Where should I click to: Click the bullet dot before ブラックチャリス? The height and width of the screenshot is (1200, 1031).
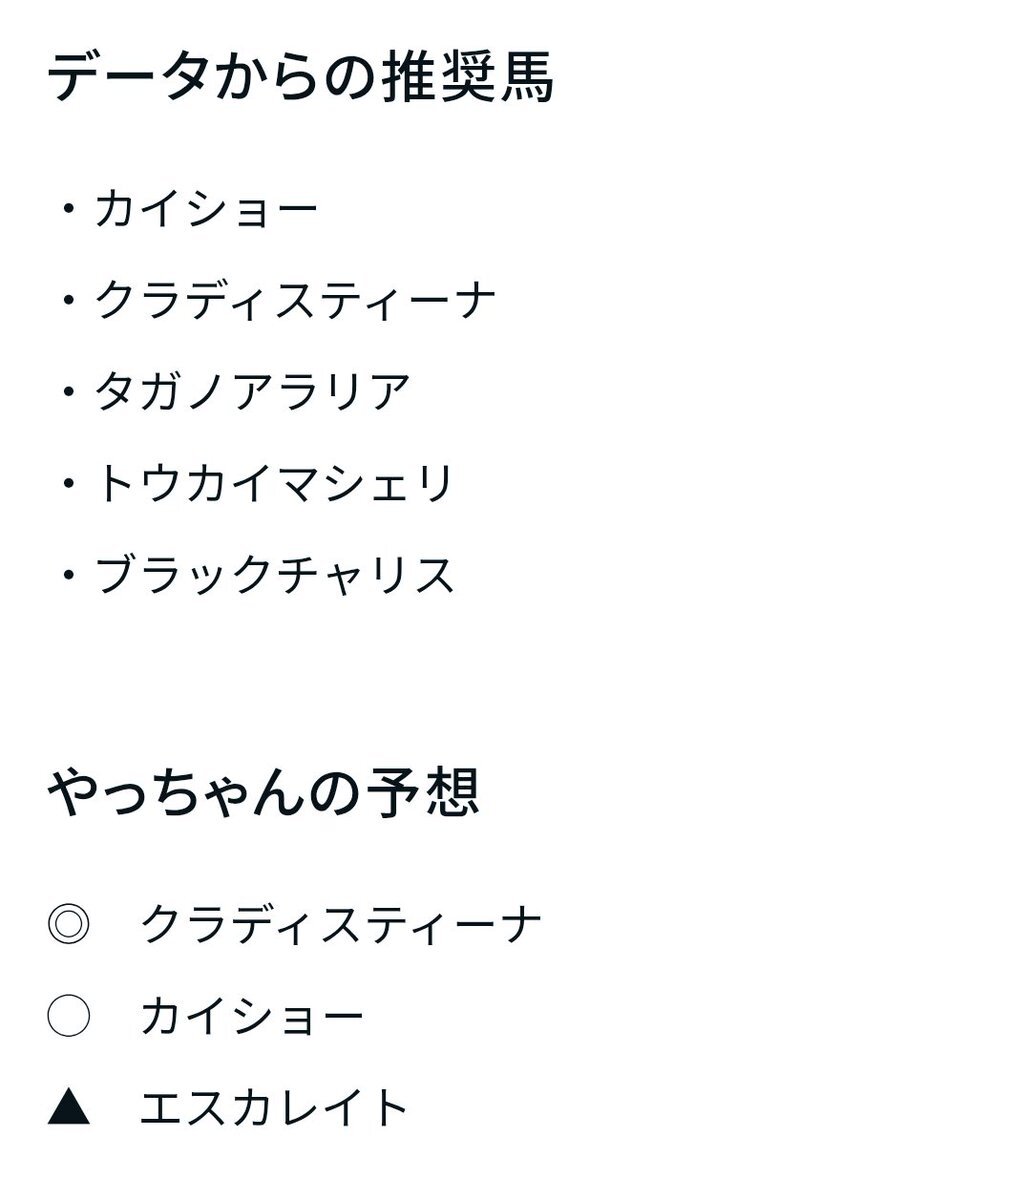68,576
